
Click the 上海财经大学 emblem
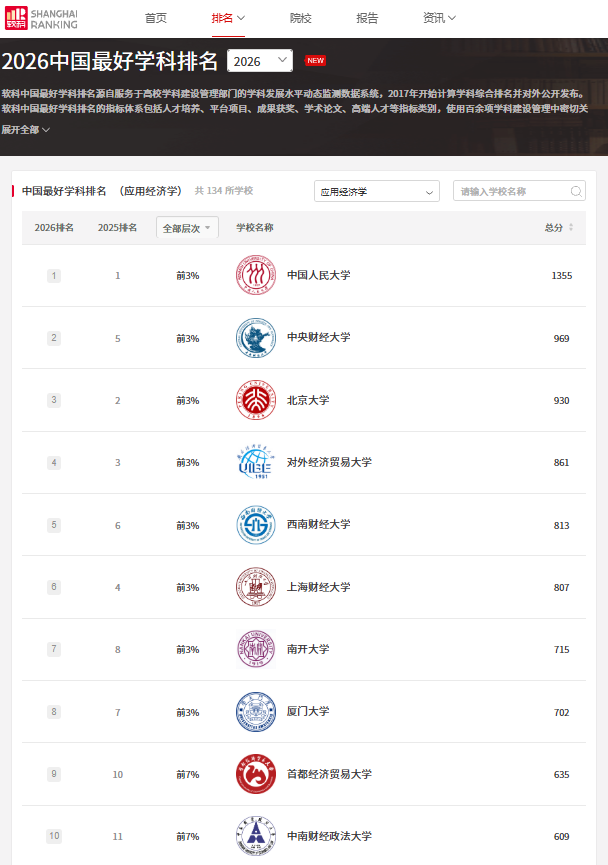(x=255, y=587)
